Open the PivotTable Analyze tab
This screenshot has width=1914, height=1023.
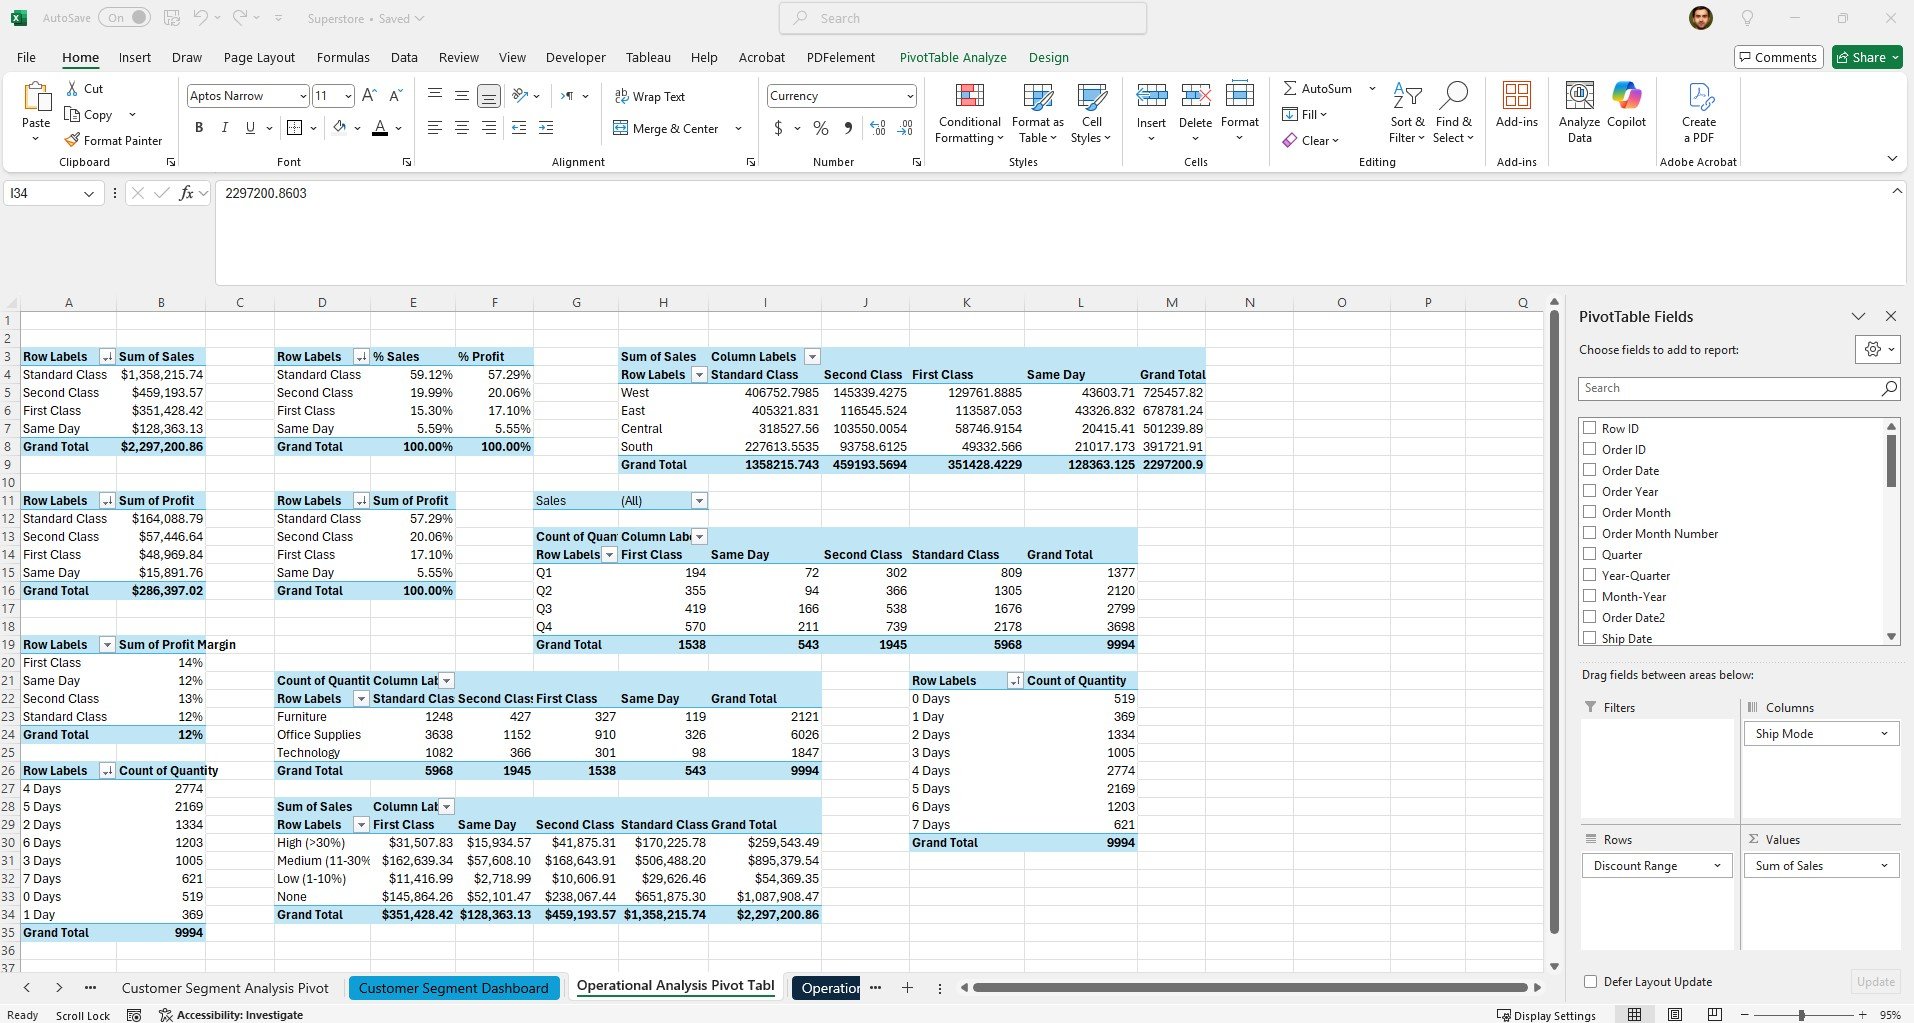tap(953, 58)
